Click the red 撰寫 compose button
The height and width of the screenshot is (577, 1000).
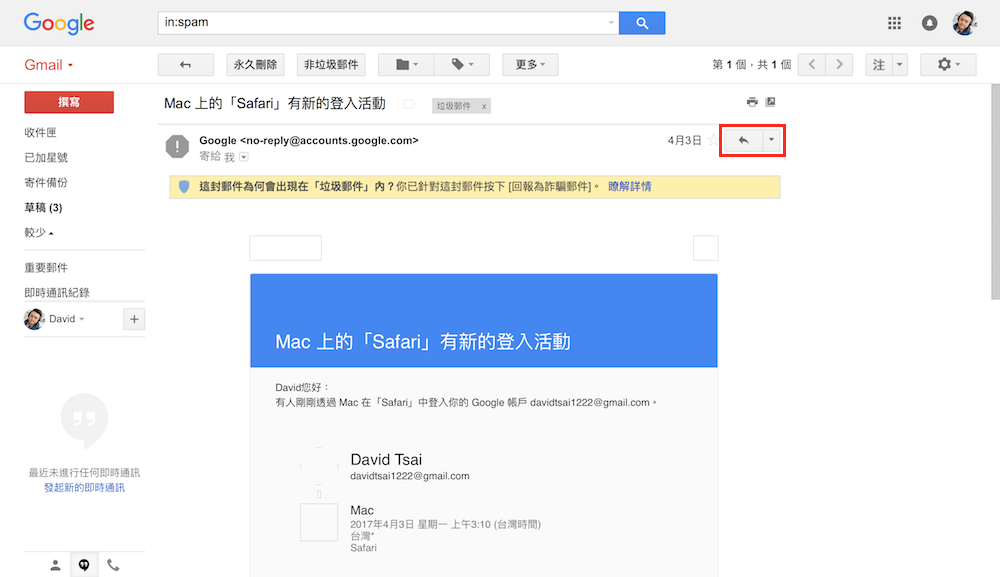[69, 102]
